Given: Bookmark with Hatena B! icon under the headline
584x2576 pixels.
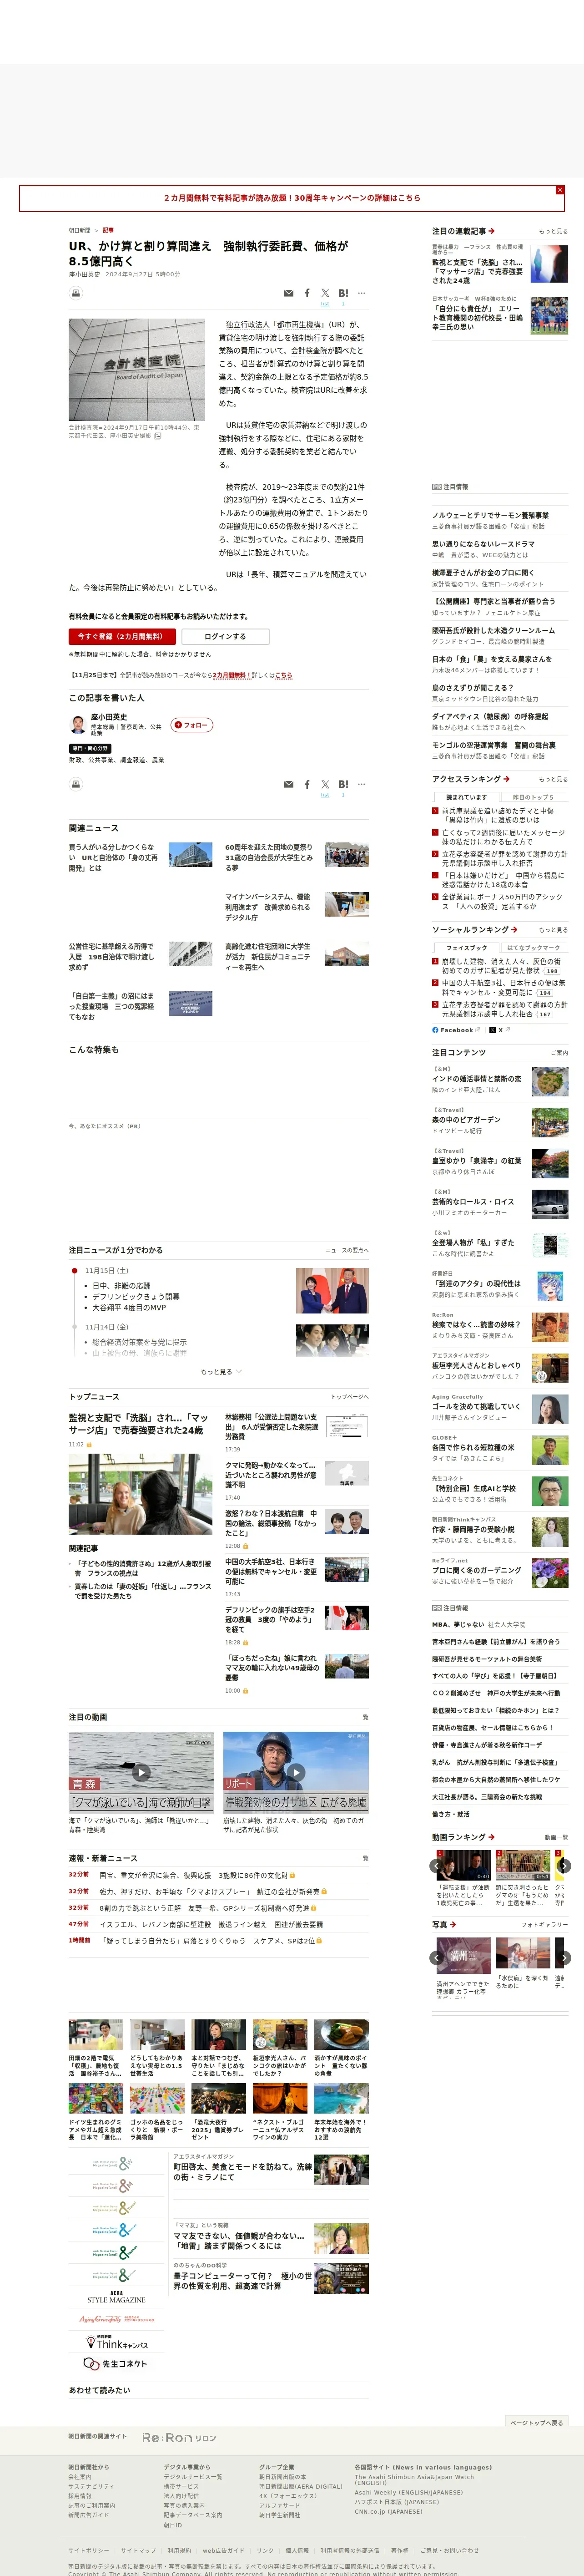Looking at the screenshot, I should tap(343, 293).
